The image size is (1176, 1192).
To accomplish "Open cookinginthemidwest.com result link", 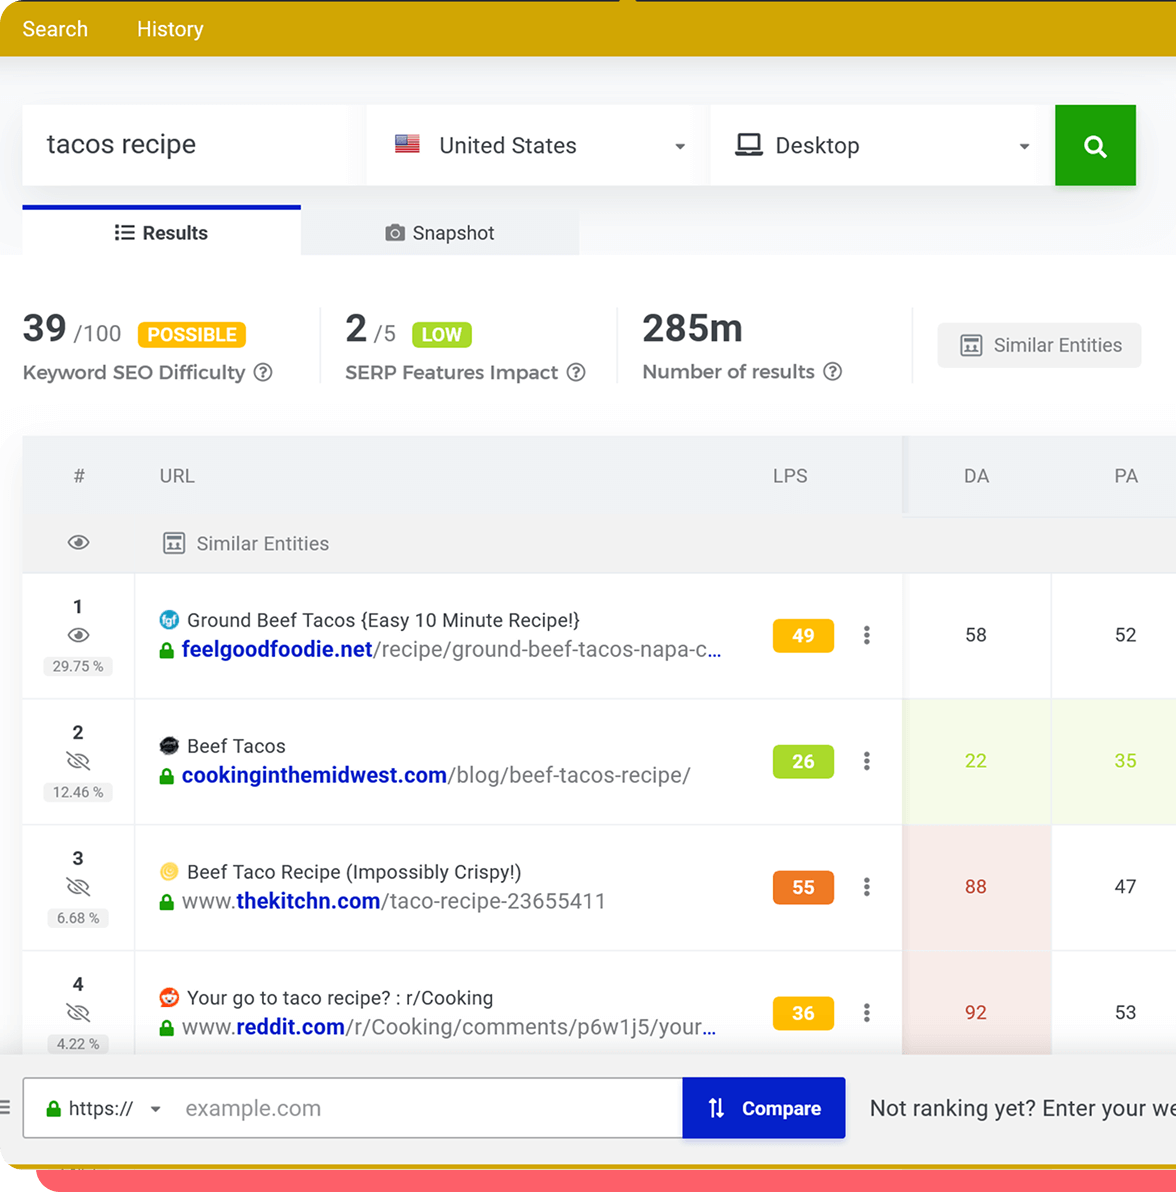I will click(436, 775).
